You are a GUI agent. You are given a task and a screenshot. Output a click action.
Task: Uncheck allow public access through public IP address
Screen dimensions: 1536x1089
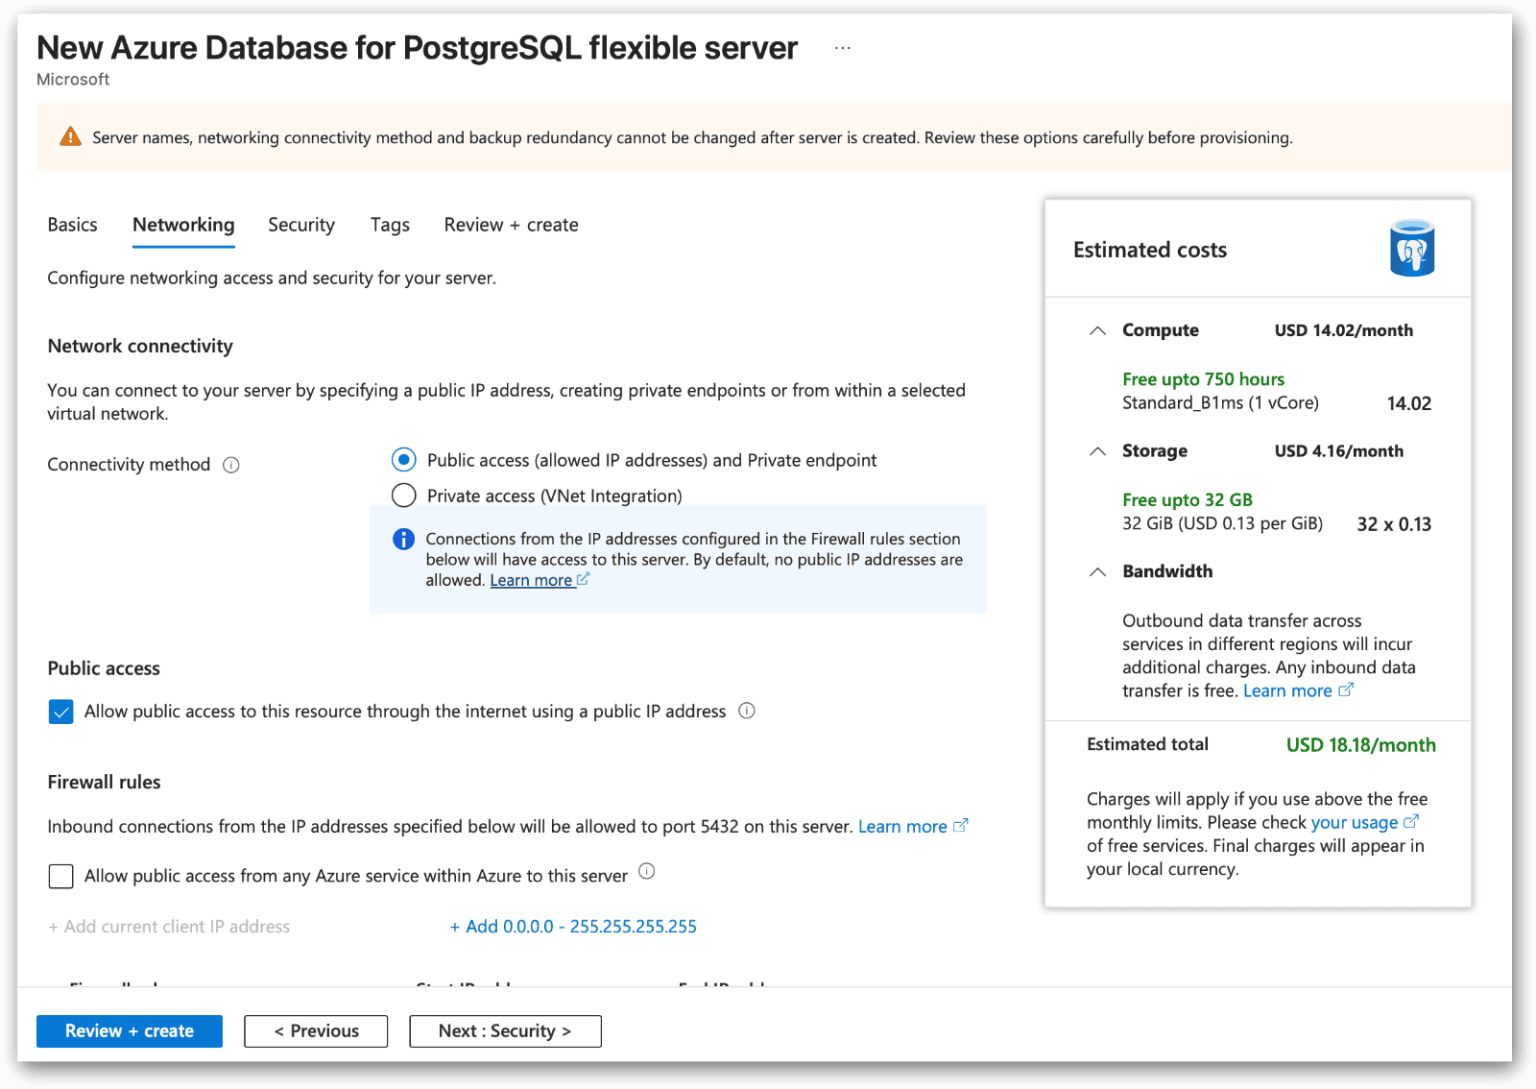pos(61,711)
